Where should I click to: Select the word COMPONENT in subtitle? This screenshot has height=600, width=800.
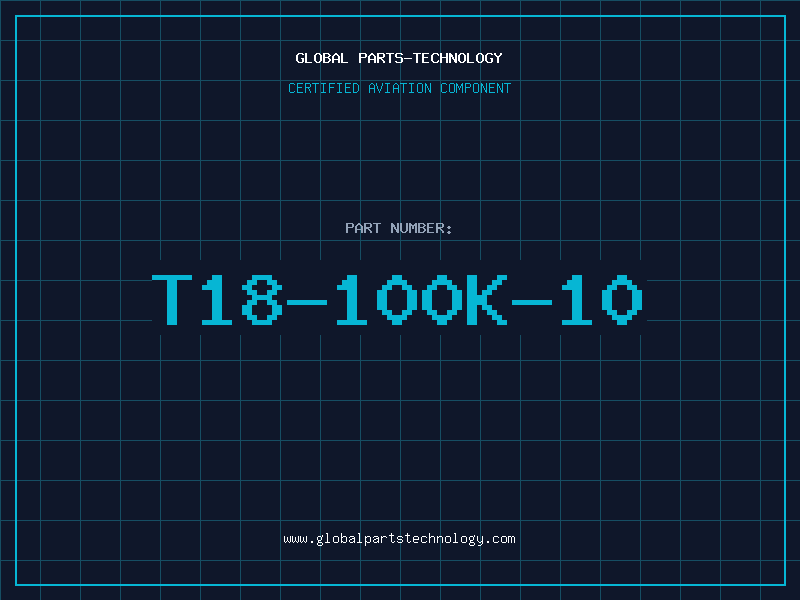476,88
